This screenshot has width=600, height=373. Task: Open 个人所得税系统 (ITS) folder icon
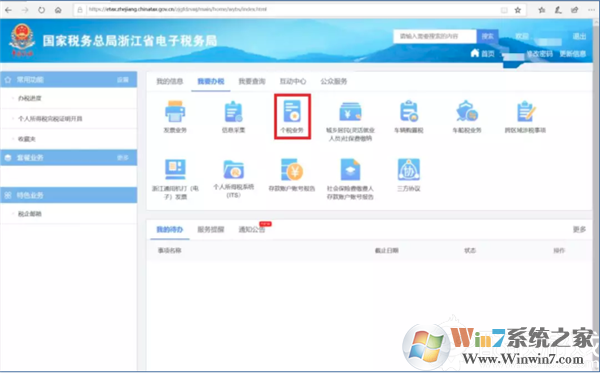[x=233, y=169]
